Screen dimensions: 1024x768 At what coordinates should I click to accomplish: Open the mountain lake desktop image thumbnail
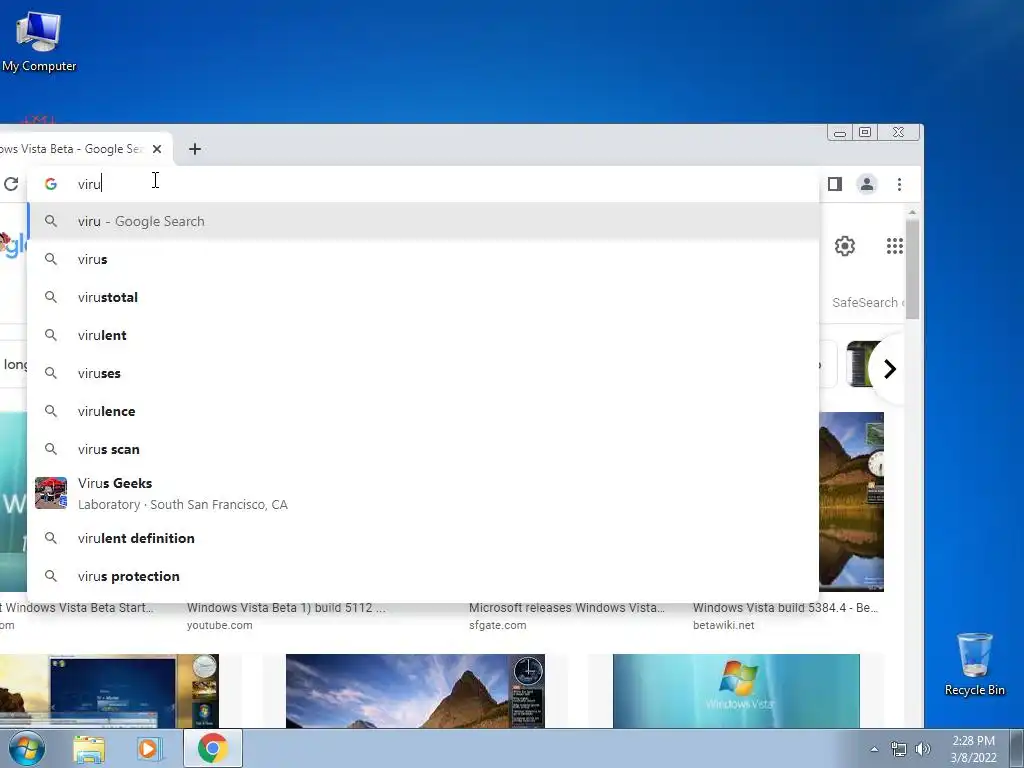852,502
